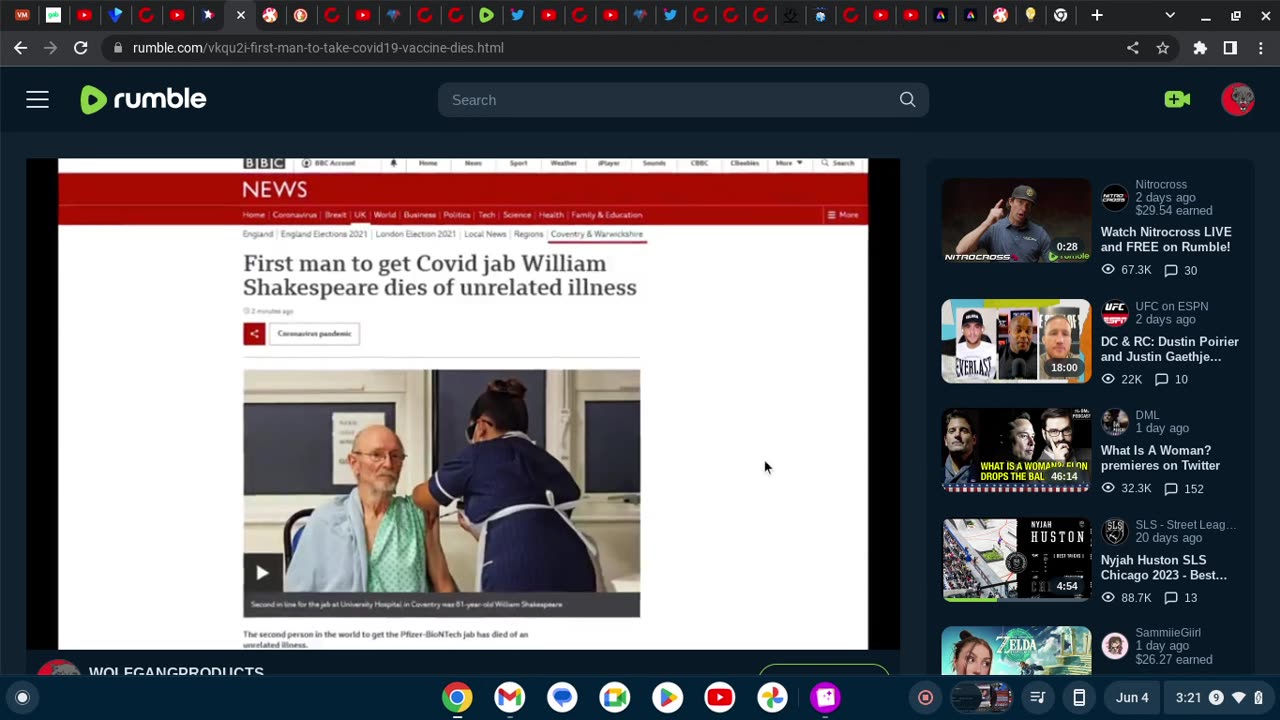Go forward in browser
This screenshot has width=1280, height=720.
point(50,47)
